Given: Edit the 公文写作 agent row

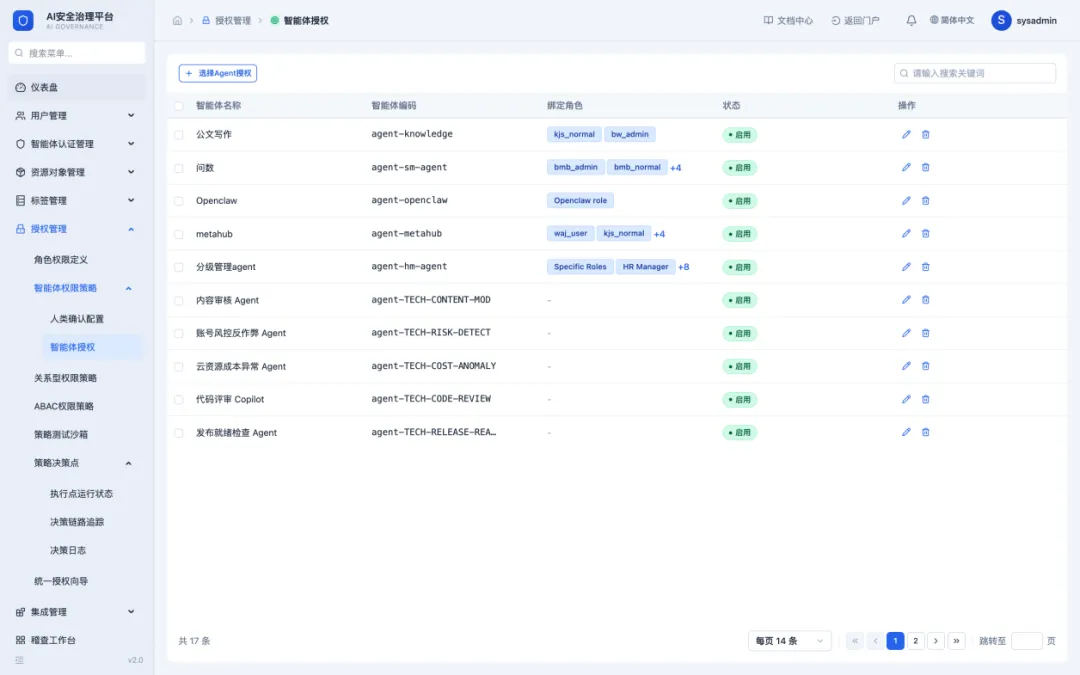Looking at the screenshot, I should click(906, 134).
